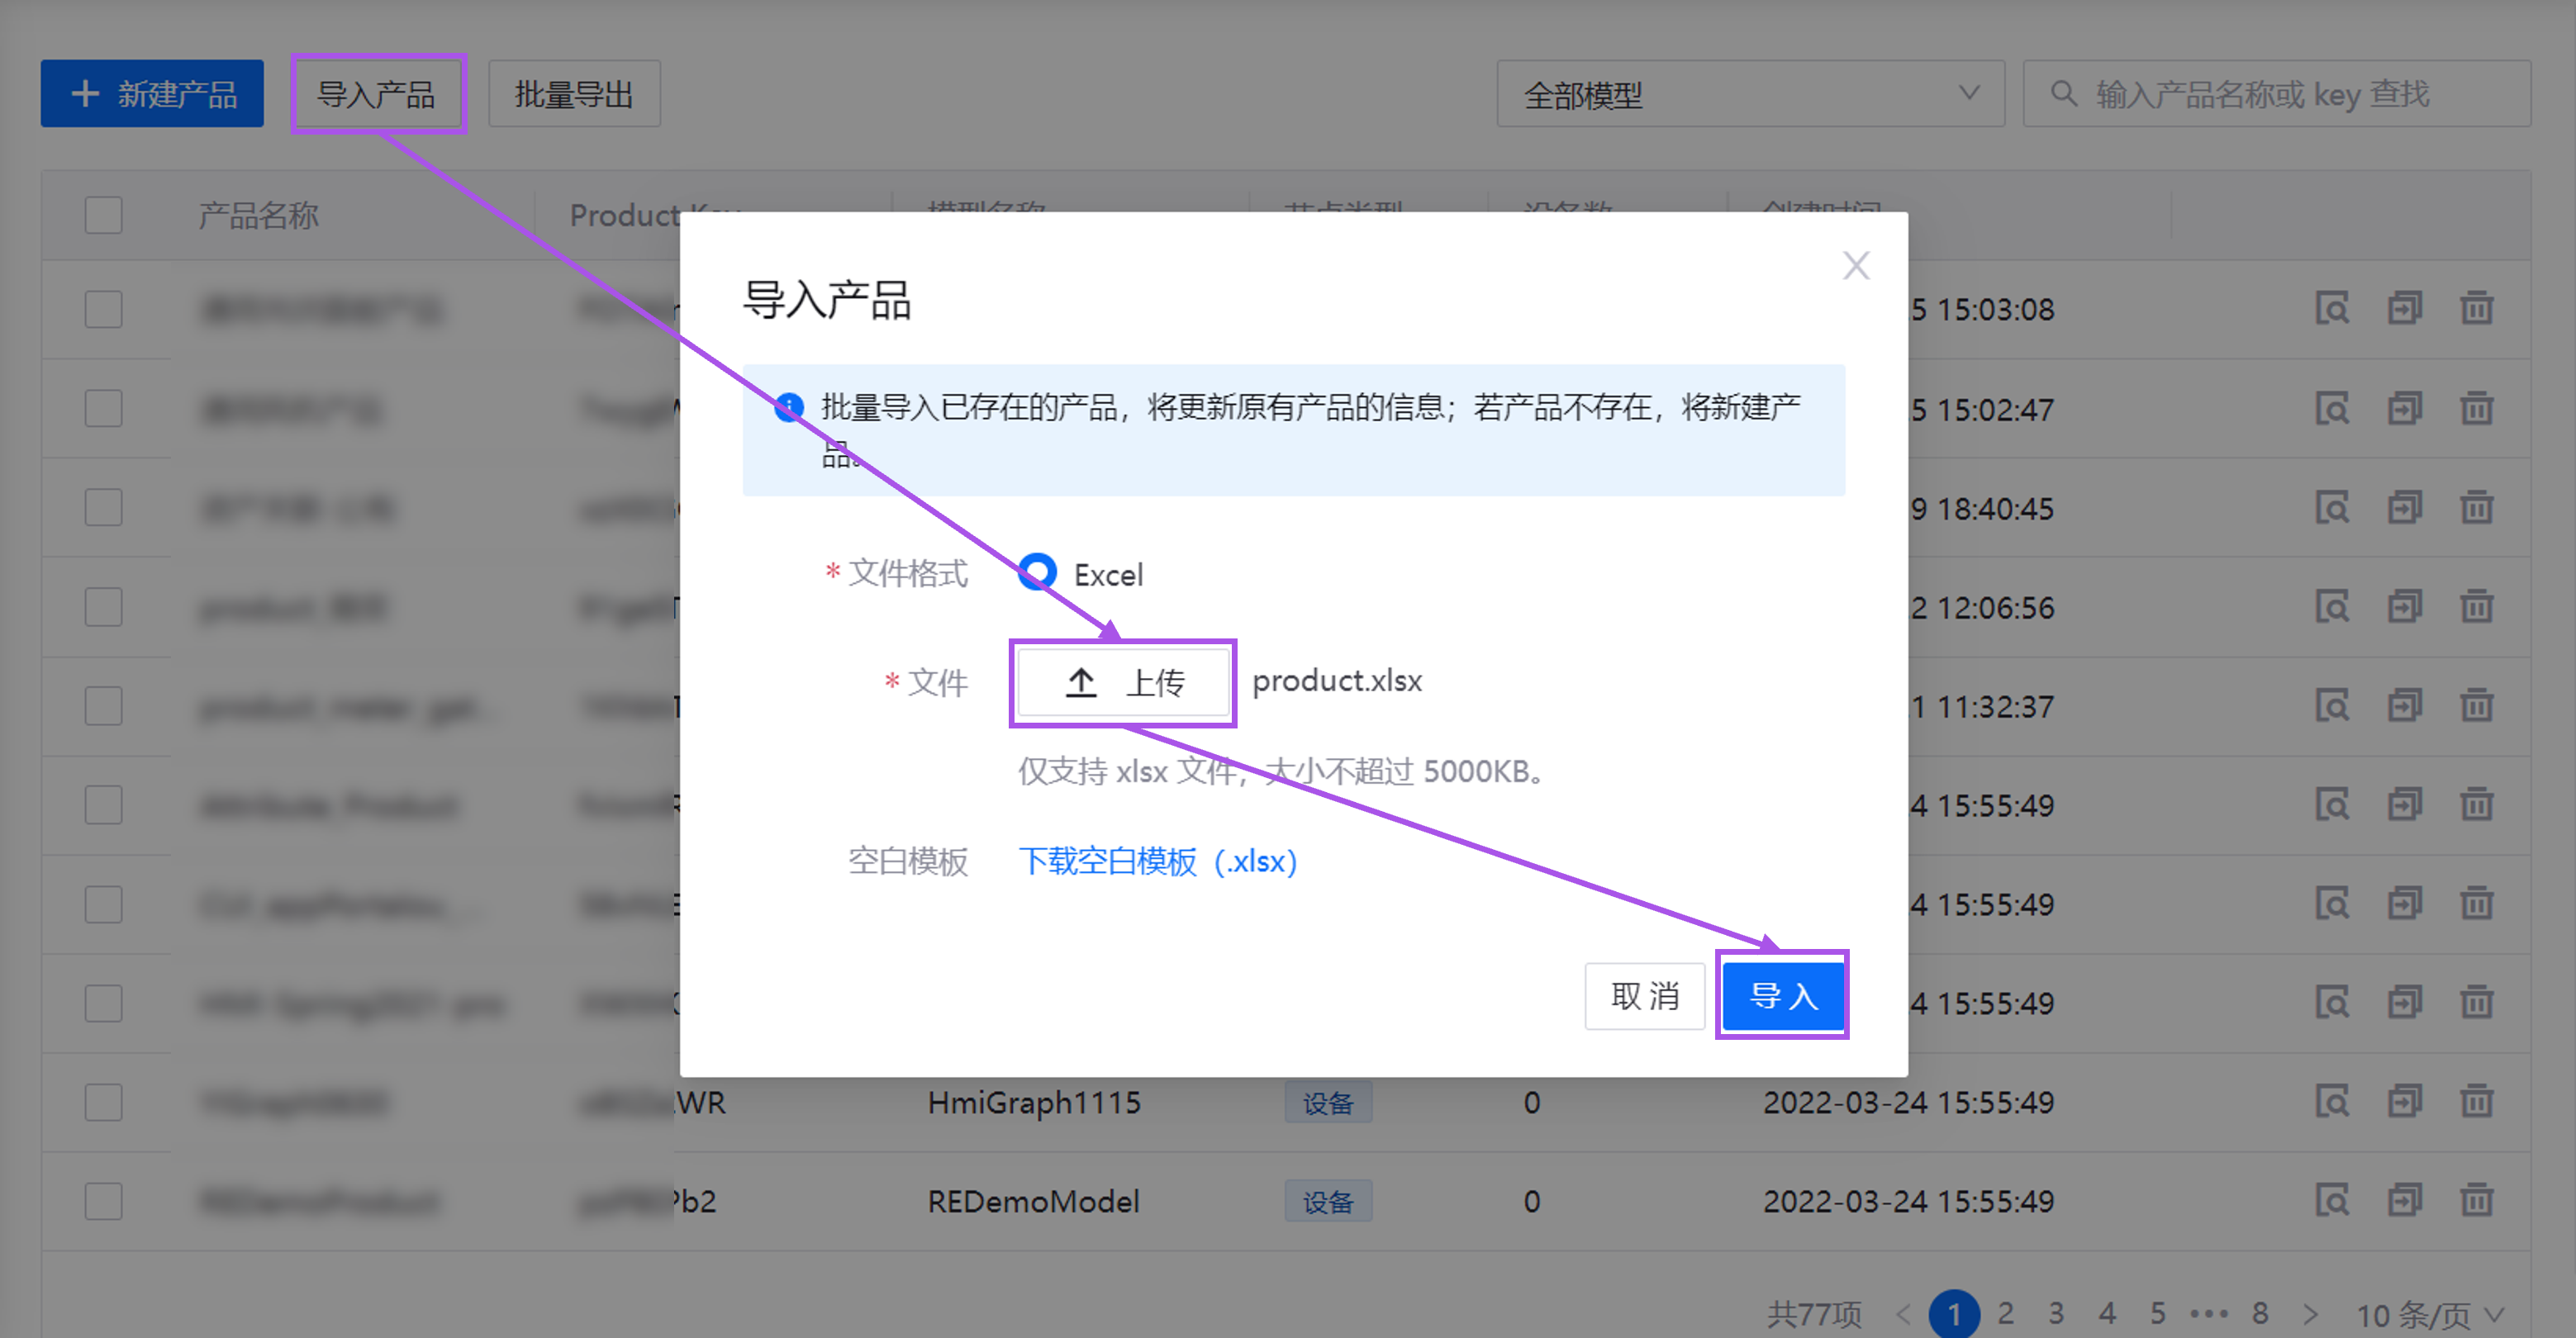The image size is (2576, 1338).
Task: Focus the product name or key search field
Action: 2277,94
